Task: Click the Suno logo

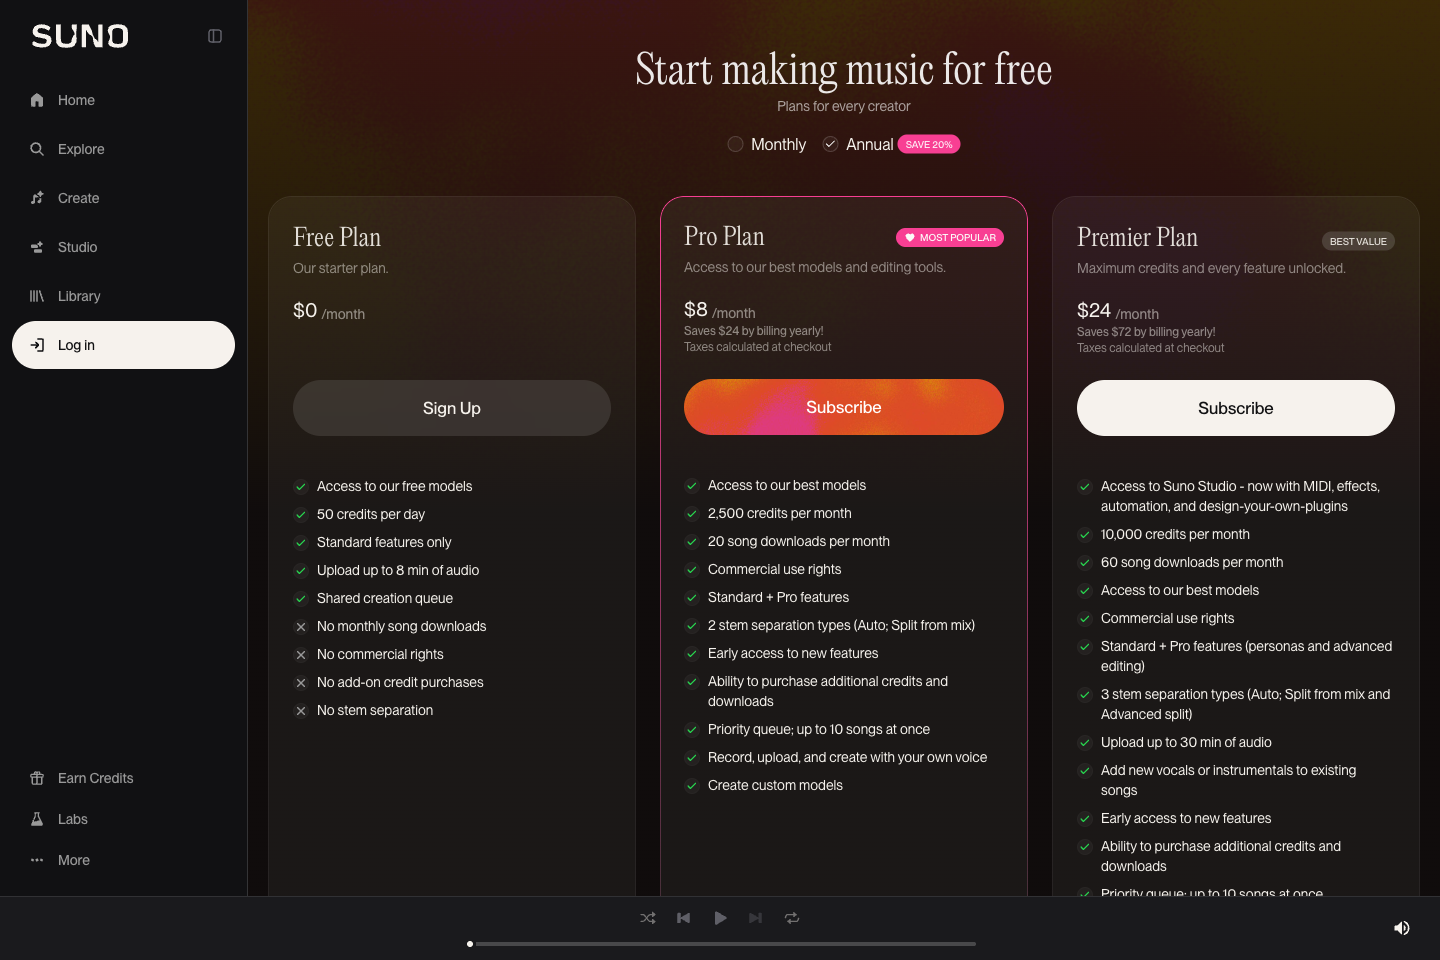Action: click(80, 37)
